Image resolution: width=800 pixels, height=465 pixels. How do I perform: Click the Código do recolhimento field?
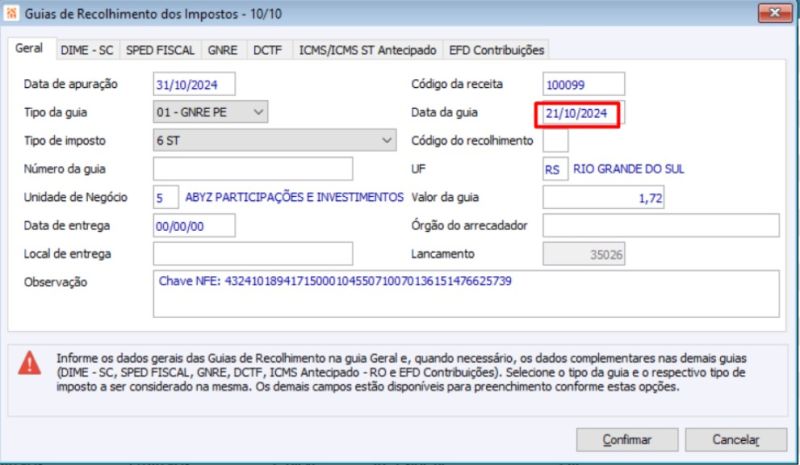tap(556, 140)
